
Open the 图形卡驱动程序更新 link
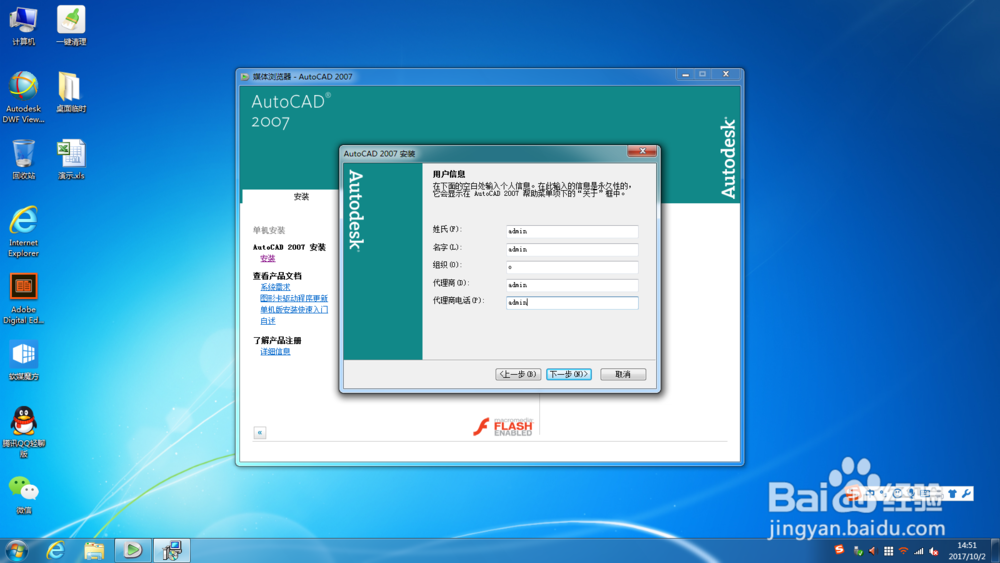coord(294,298)
